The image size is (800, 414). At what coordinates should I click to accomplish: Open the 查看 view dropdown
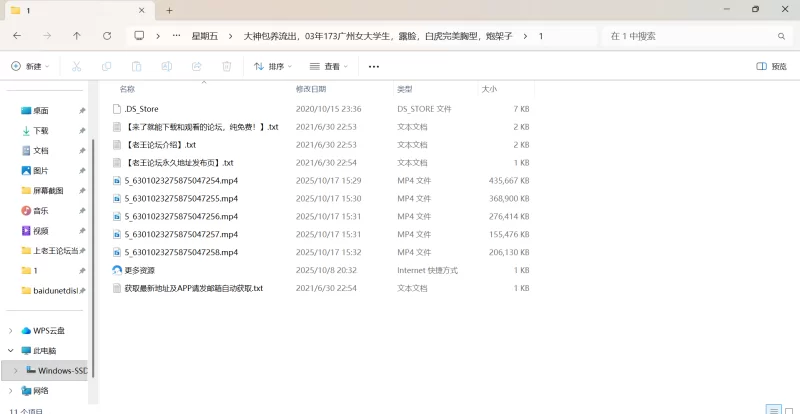(x=329, y=66)
